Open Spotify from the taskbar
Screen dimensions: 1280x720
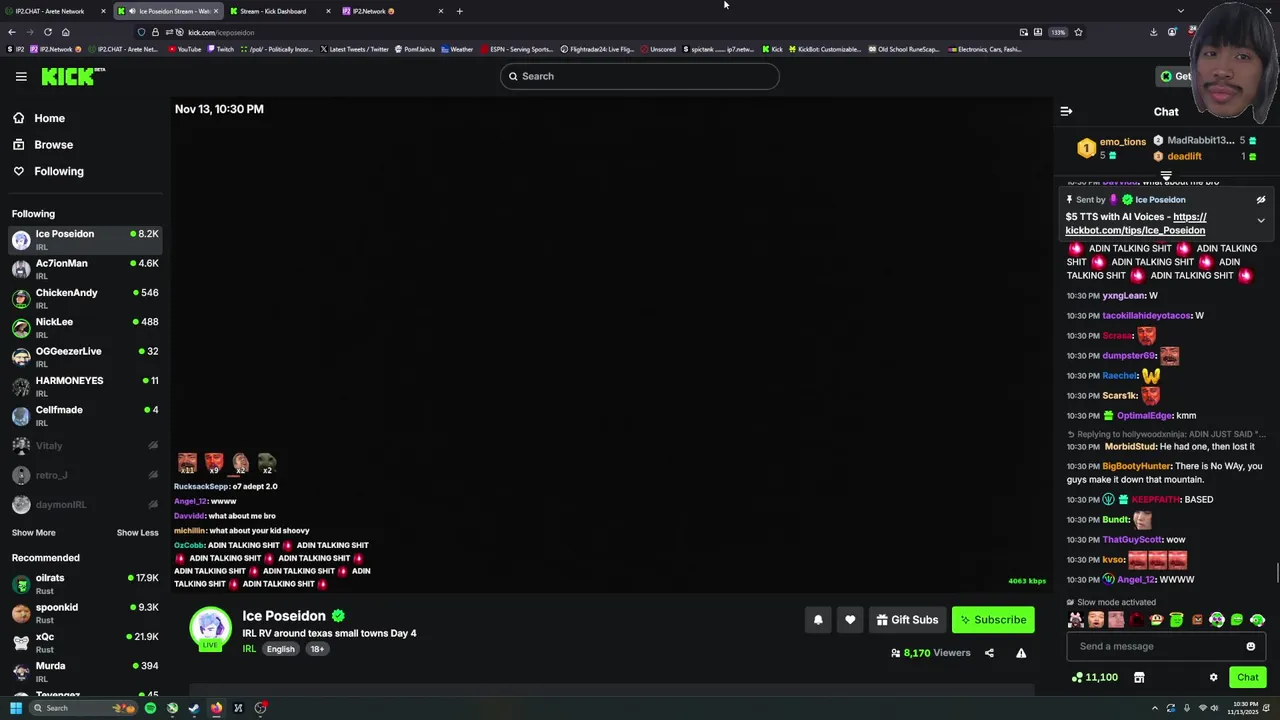click(x=150, y=708)
